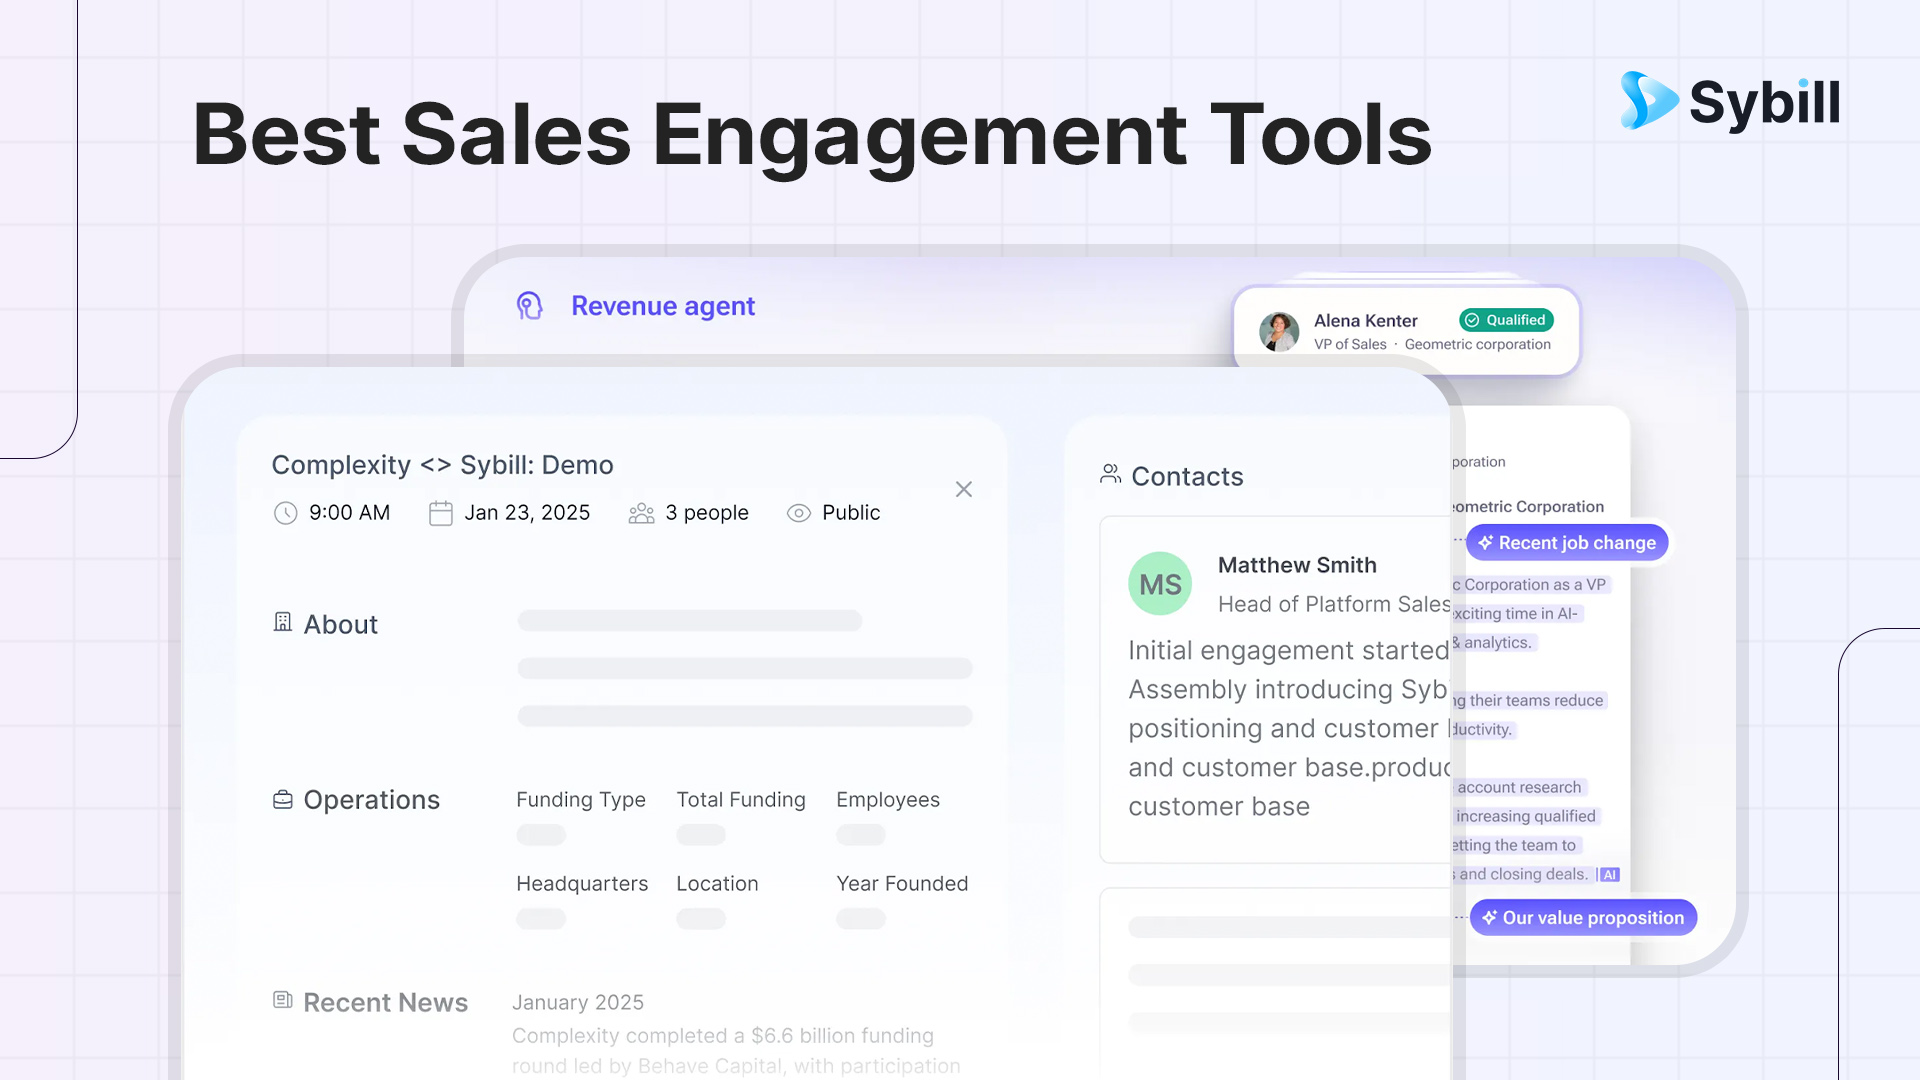
Task: Click the Sybill logo
Action: [x=1730, y=101]
